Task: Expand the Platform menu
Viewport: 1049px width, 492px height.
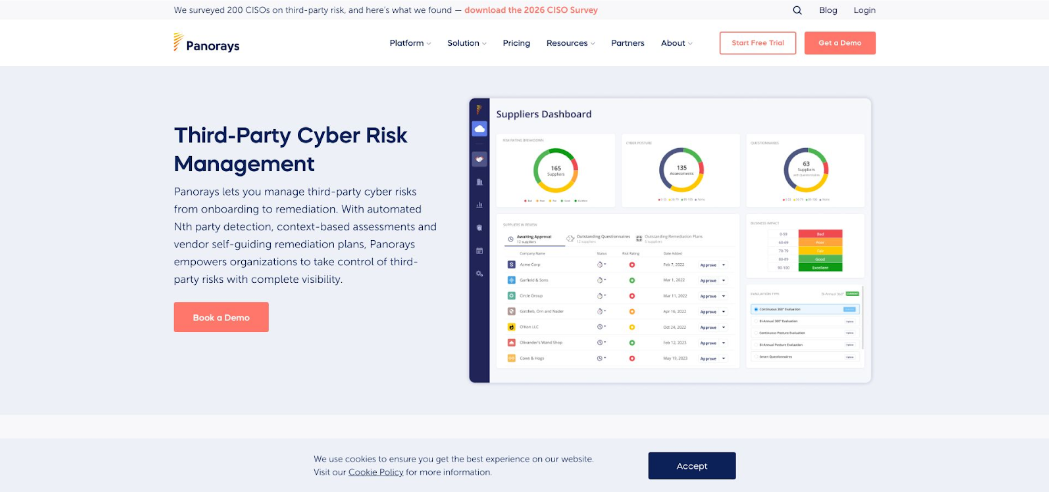Action: pyautogui.click(x=410, y=43)
